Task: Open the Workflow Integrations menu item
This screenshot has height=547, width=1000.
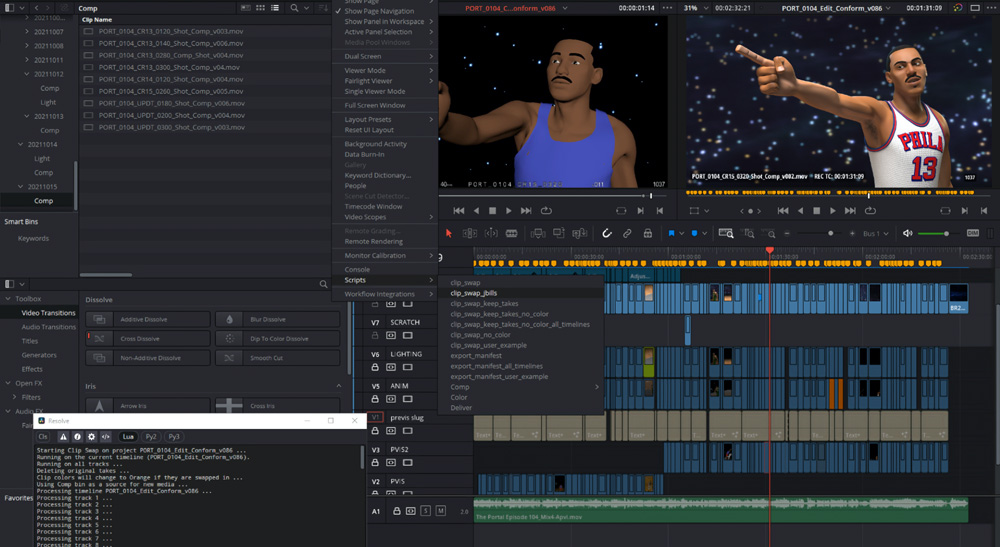Action: click(x=385, y=294)
